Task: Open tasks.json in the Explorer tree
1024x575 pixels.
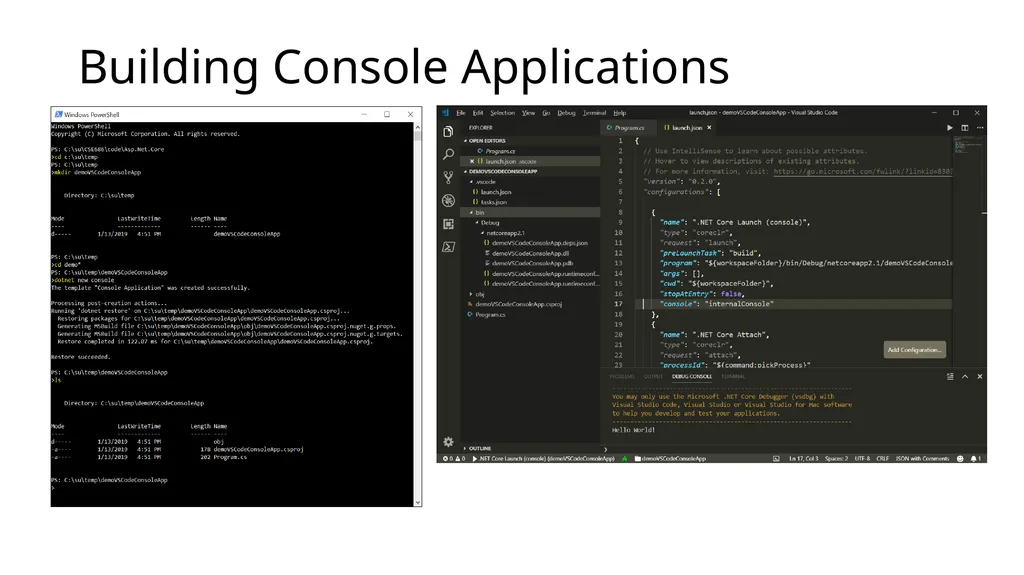Action: 493,202
